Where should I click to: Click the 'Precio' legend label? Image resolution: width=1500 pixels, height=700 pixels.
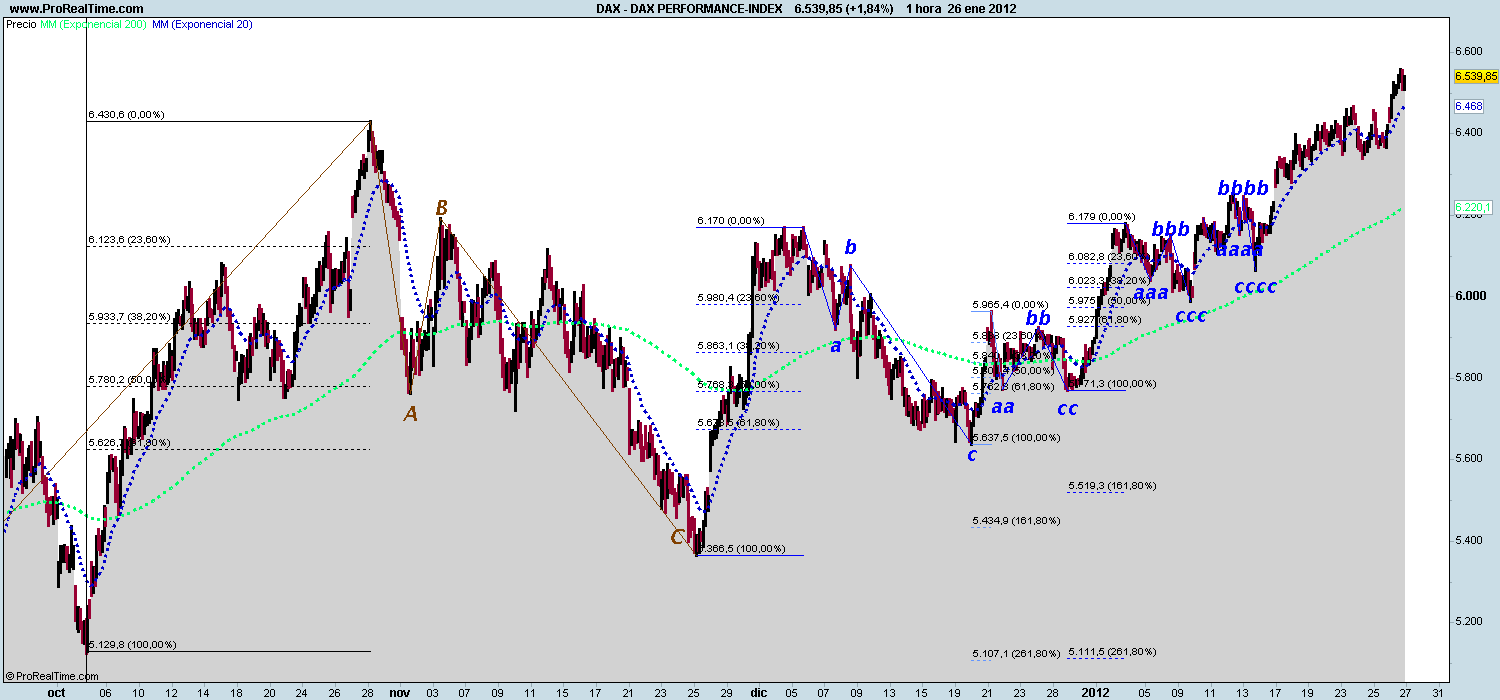pos(20,23)
